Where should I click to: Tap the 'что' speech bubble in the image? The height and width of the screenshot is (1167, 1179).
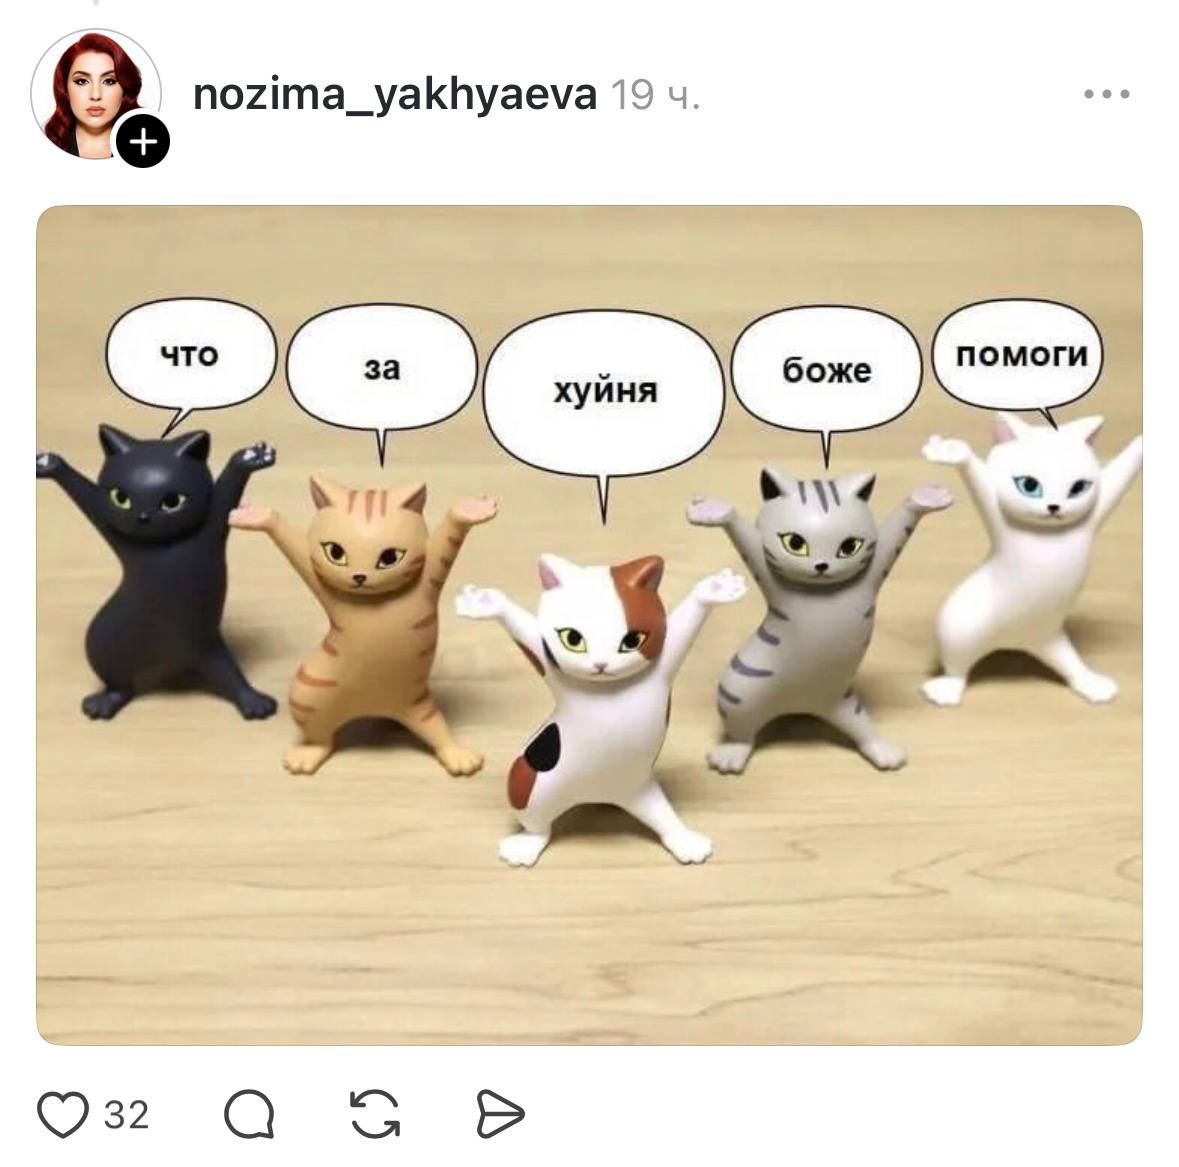pos(191,355)
